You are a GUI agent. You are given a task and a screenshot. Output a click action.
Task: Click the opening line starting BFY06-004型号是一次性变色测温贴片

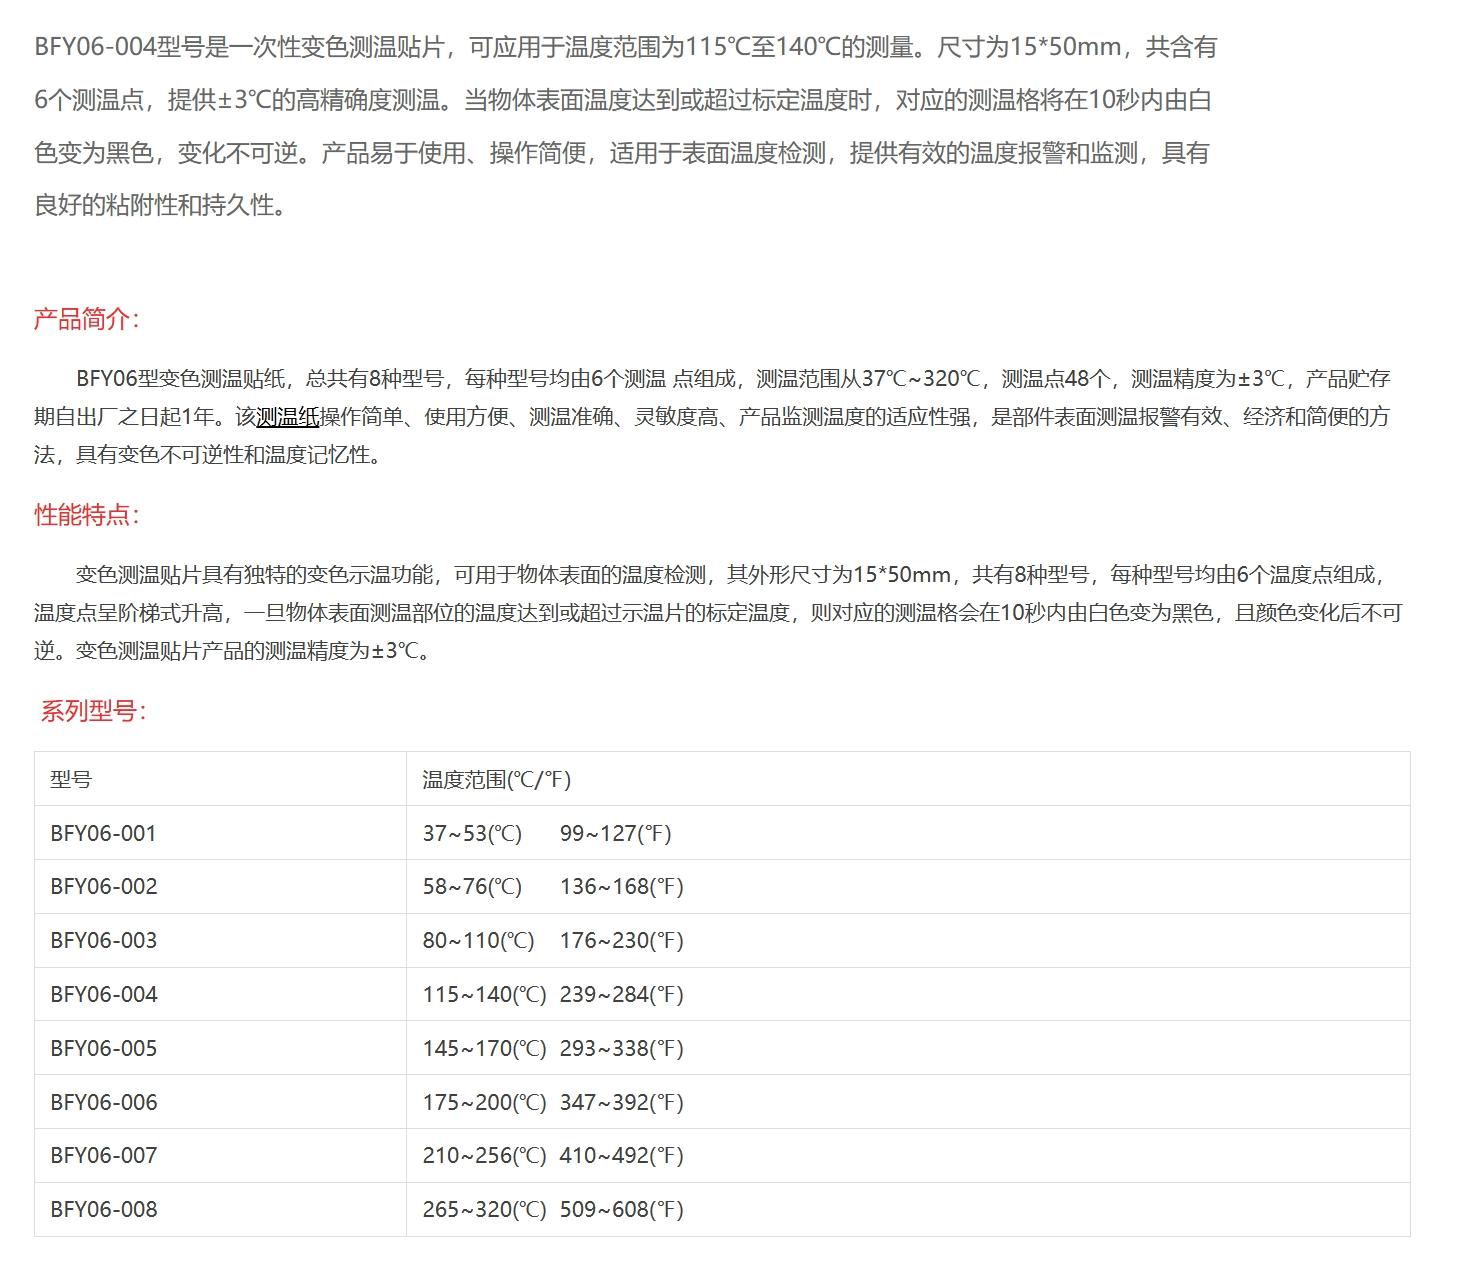(625, 47)
